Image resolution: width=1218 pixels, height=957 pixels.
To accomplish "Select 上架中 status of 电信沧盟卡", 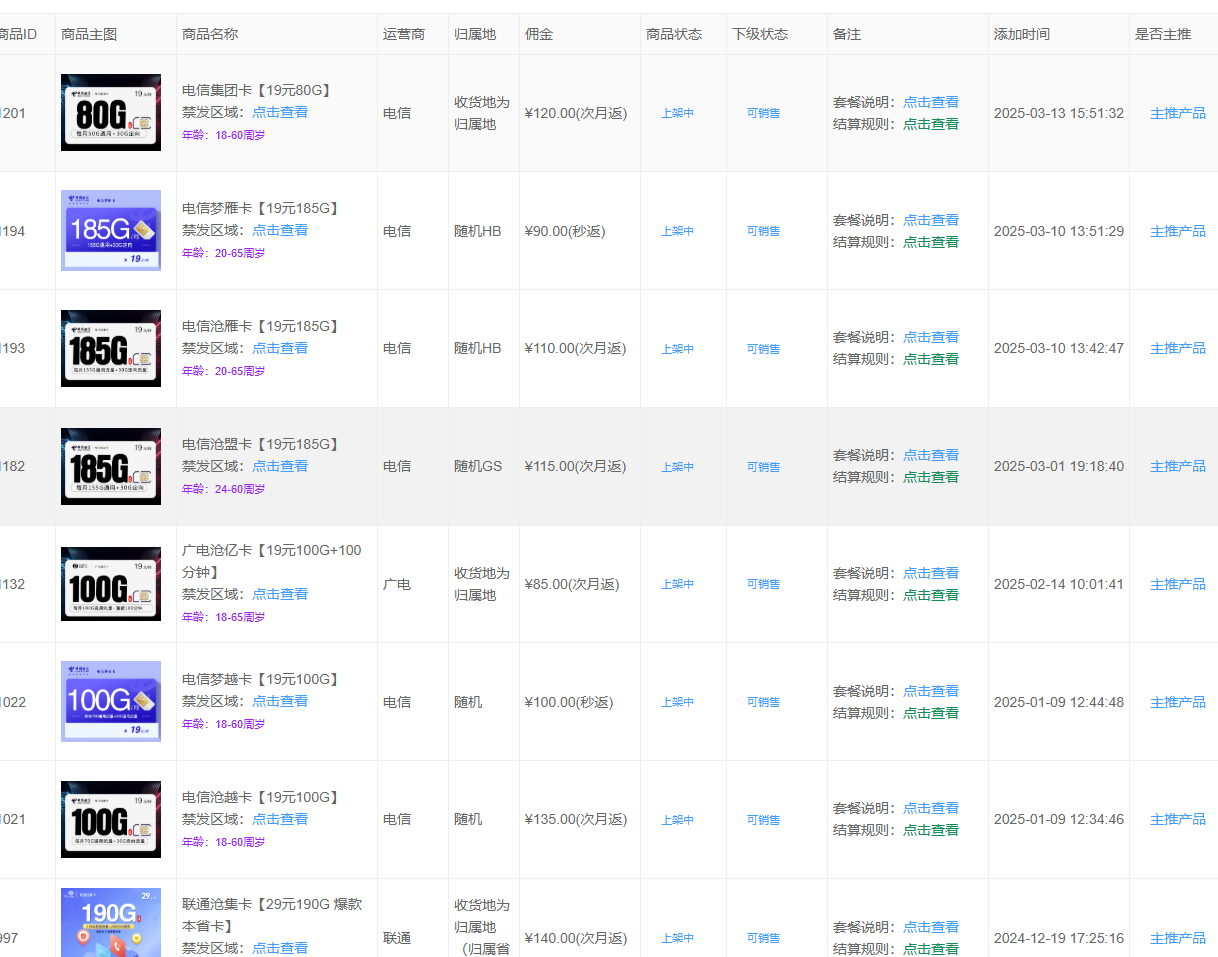I will [x=678, y=467].
